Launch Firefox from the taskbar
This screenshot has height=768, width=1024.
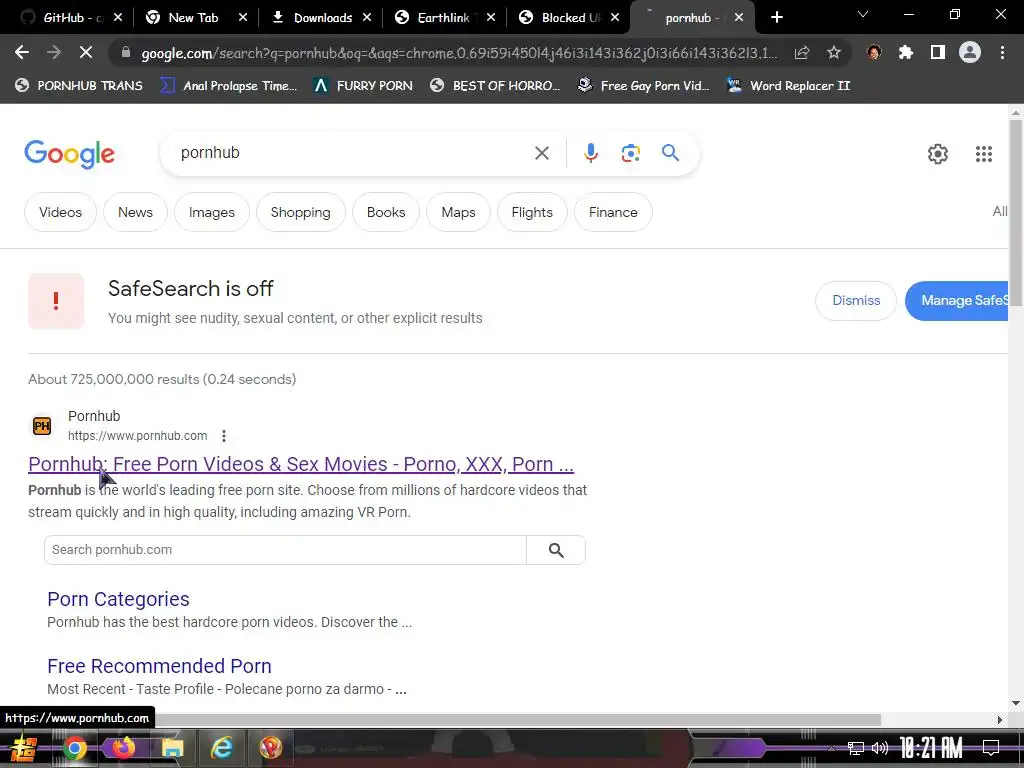(123, 748)
